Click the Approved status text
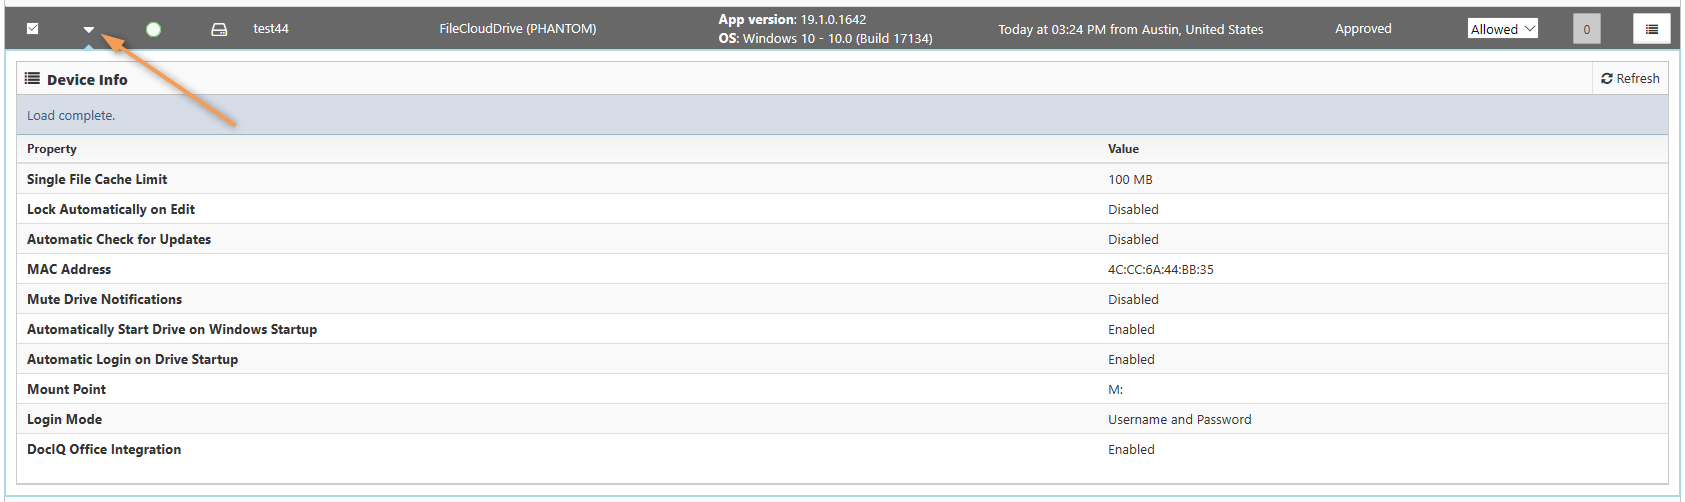Screen dimensions: 1685x502 point(1363,29)
